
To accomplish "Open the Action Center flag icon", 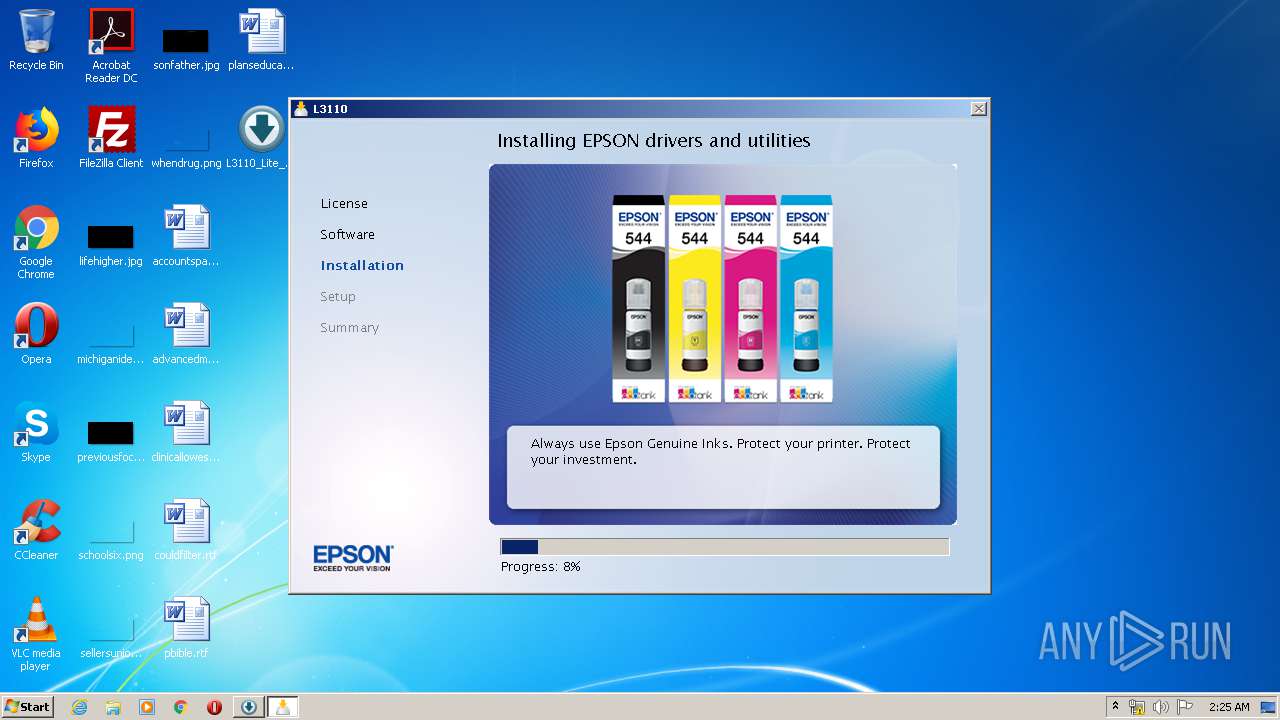I will click(x=1184, y=707).
